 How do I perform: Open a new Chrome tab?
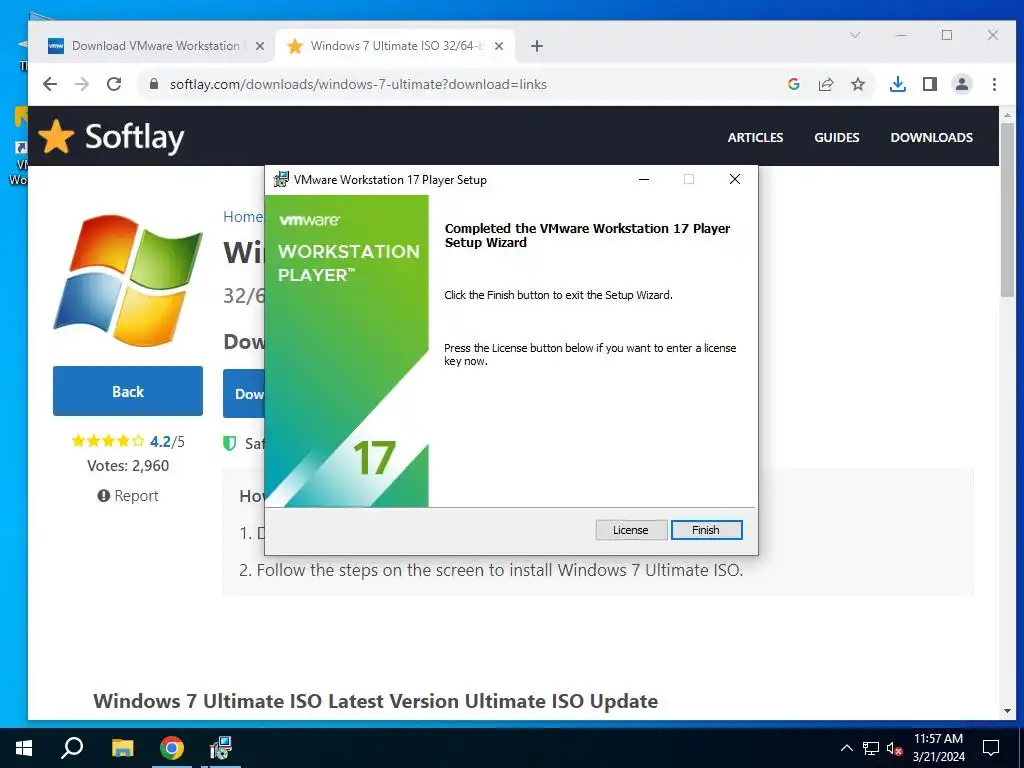(x=537, y=46)
